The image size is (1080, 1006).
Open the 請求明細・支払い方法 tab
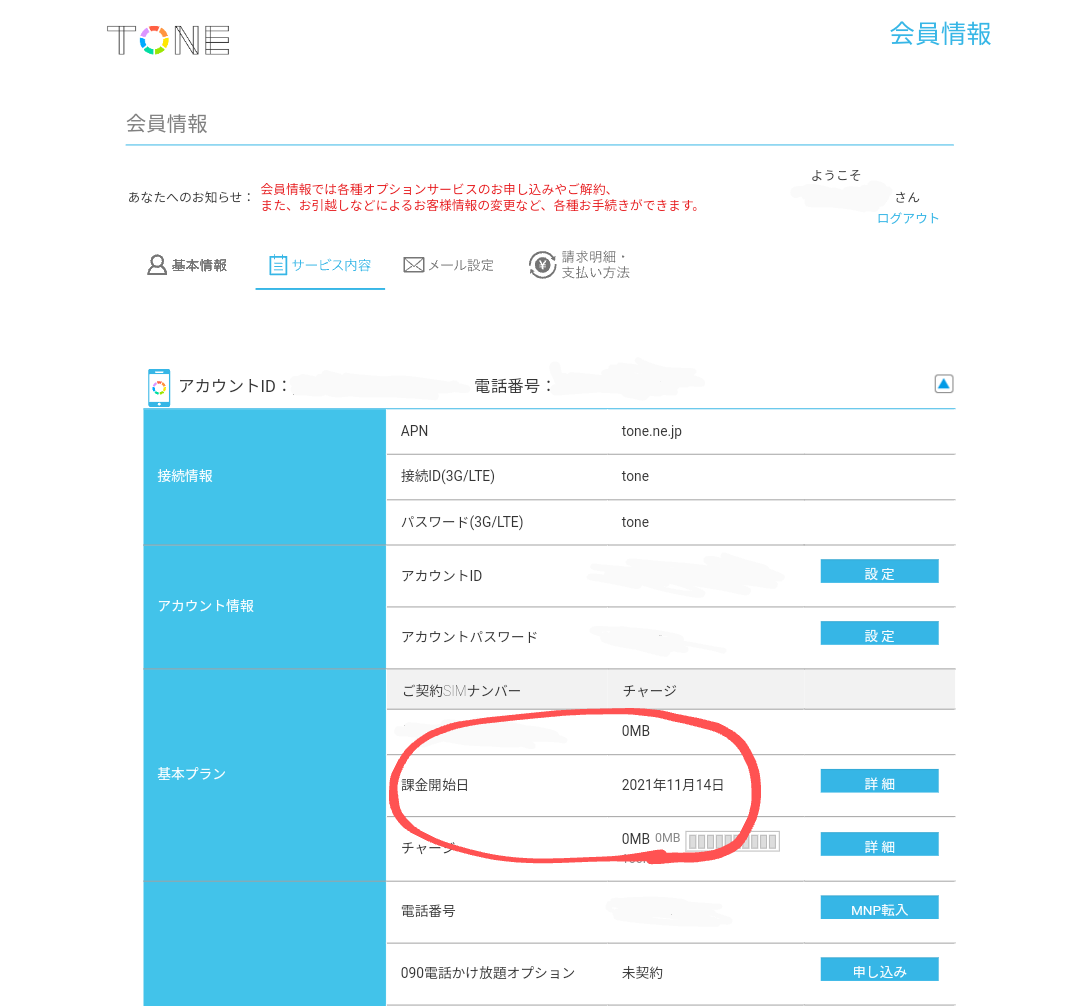coord(579,265)
